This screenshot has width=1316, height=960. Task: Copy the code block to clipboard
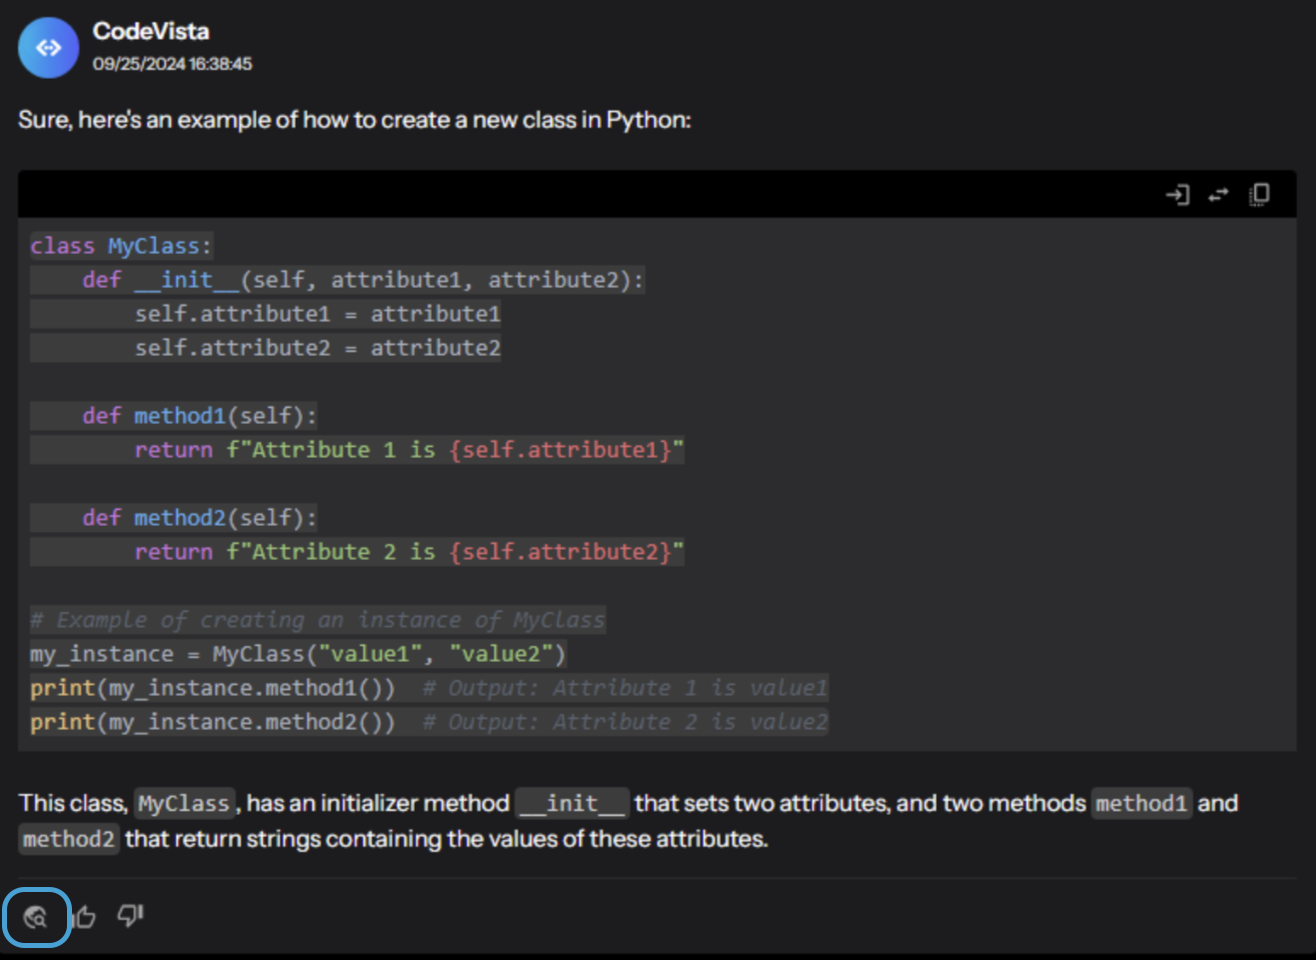pos(1260,194)
